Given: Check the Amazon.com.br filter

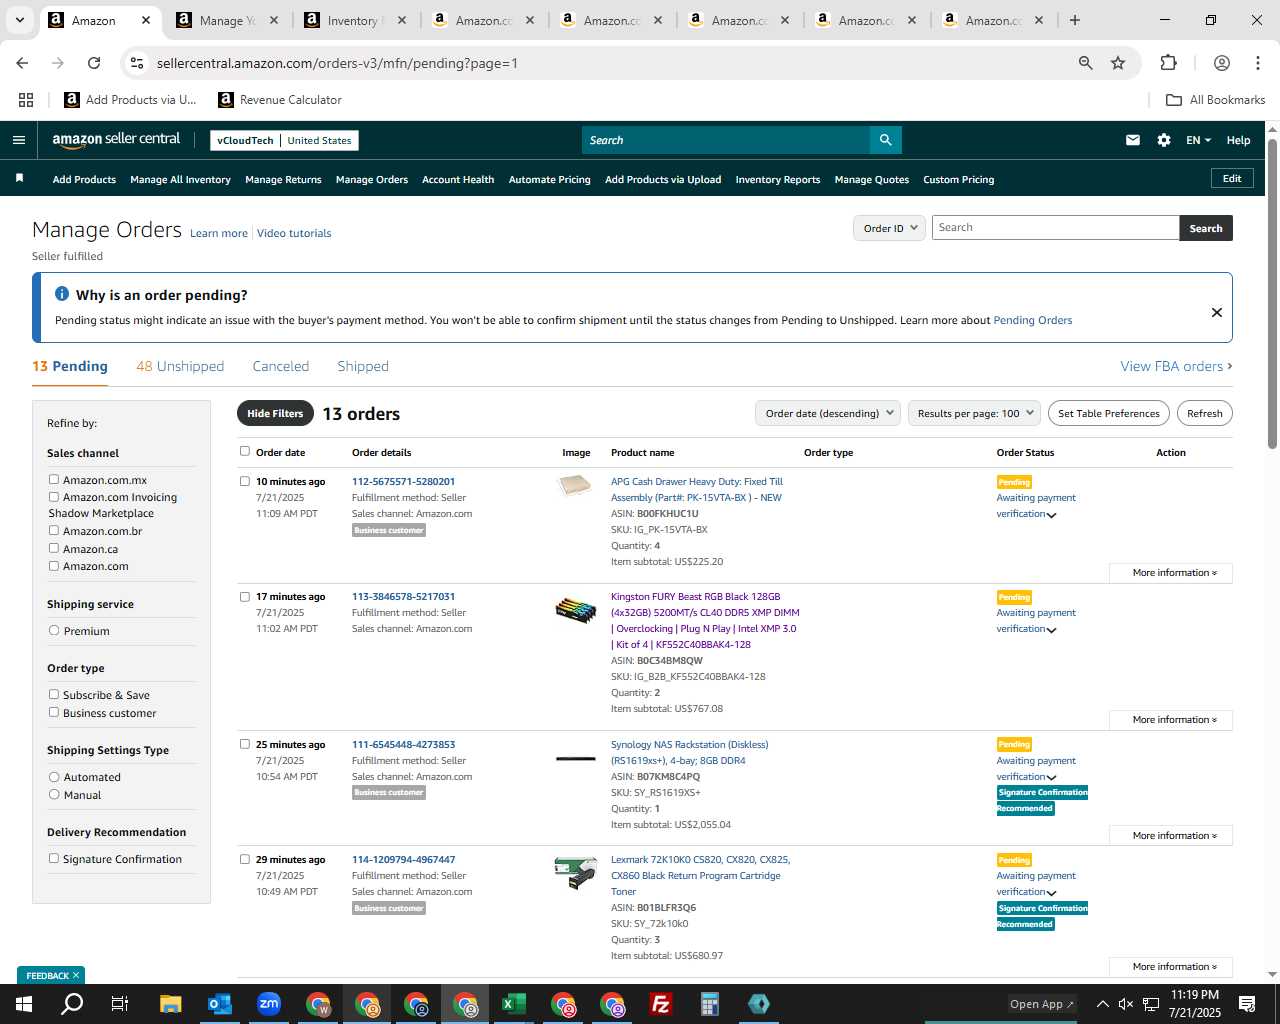Looking at the screenshot, I should [54, 531].
